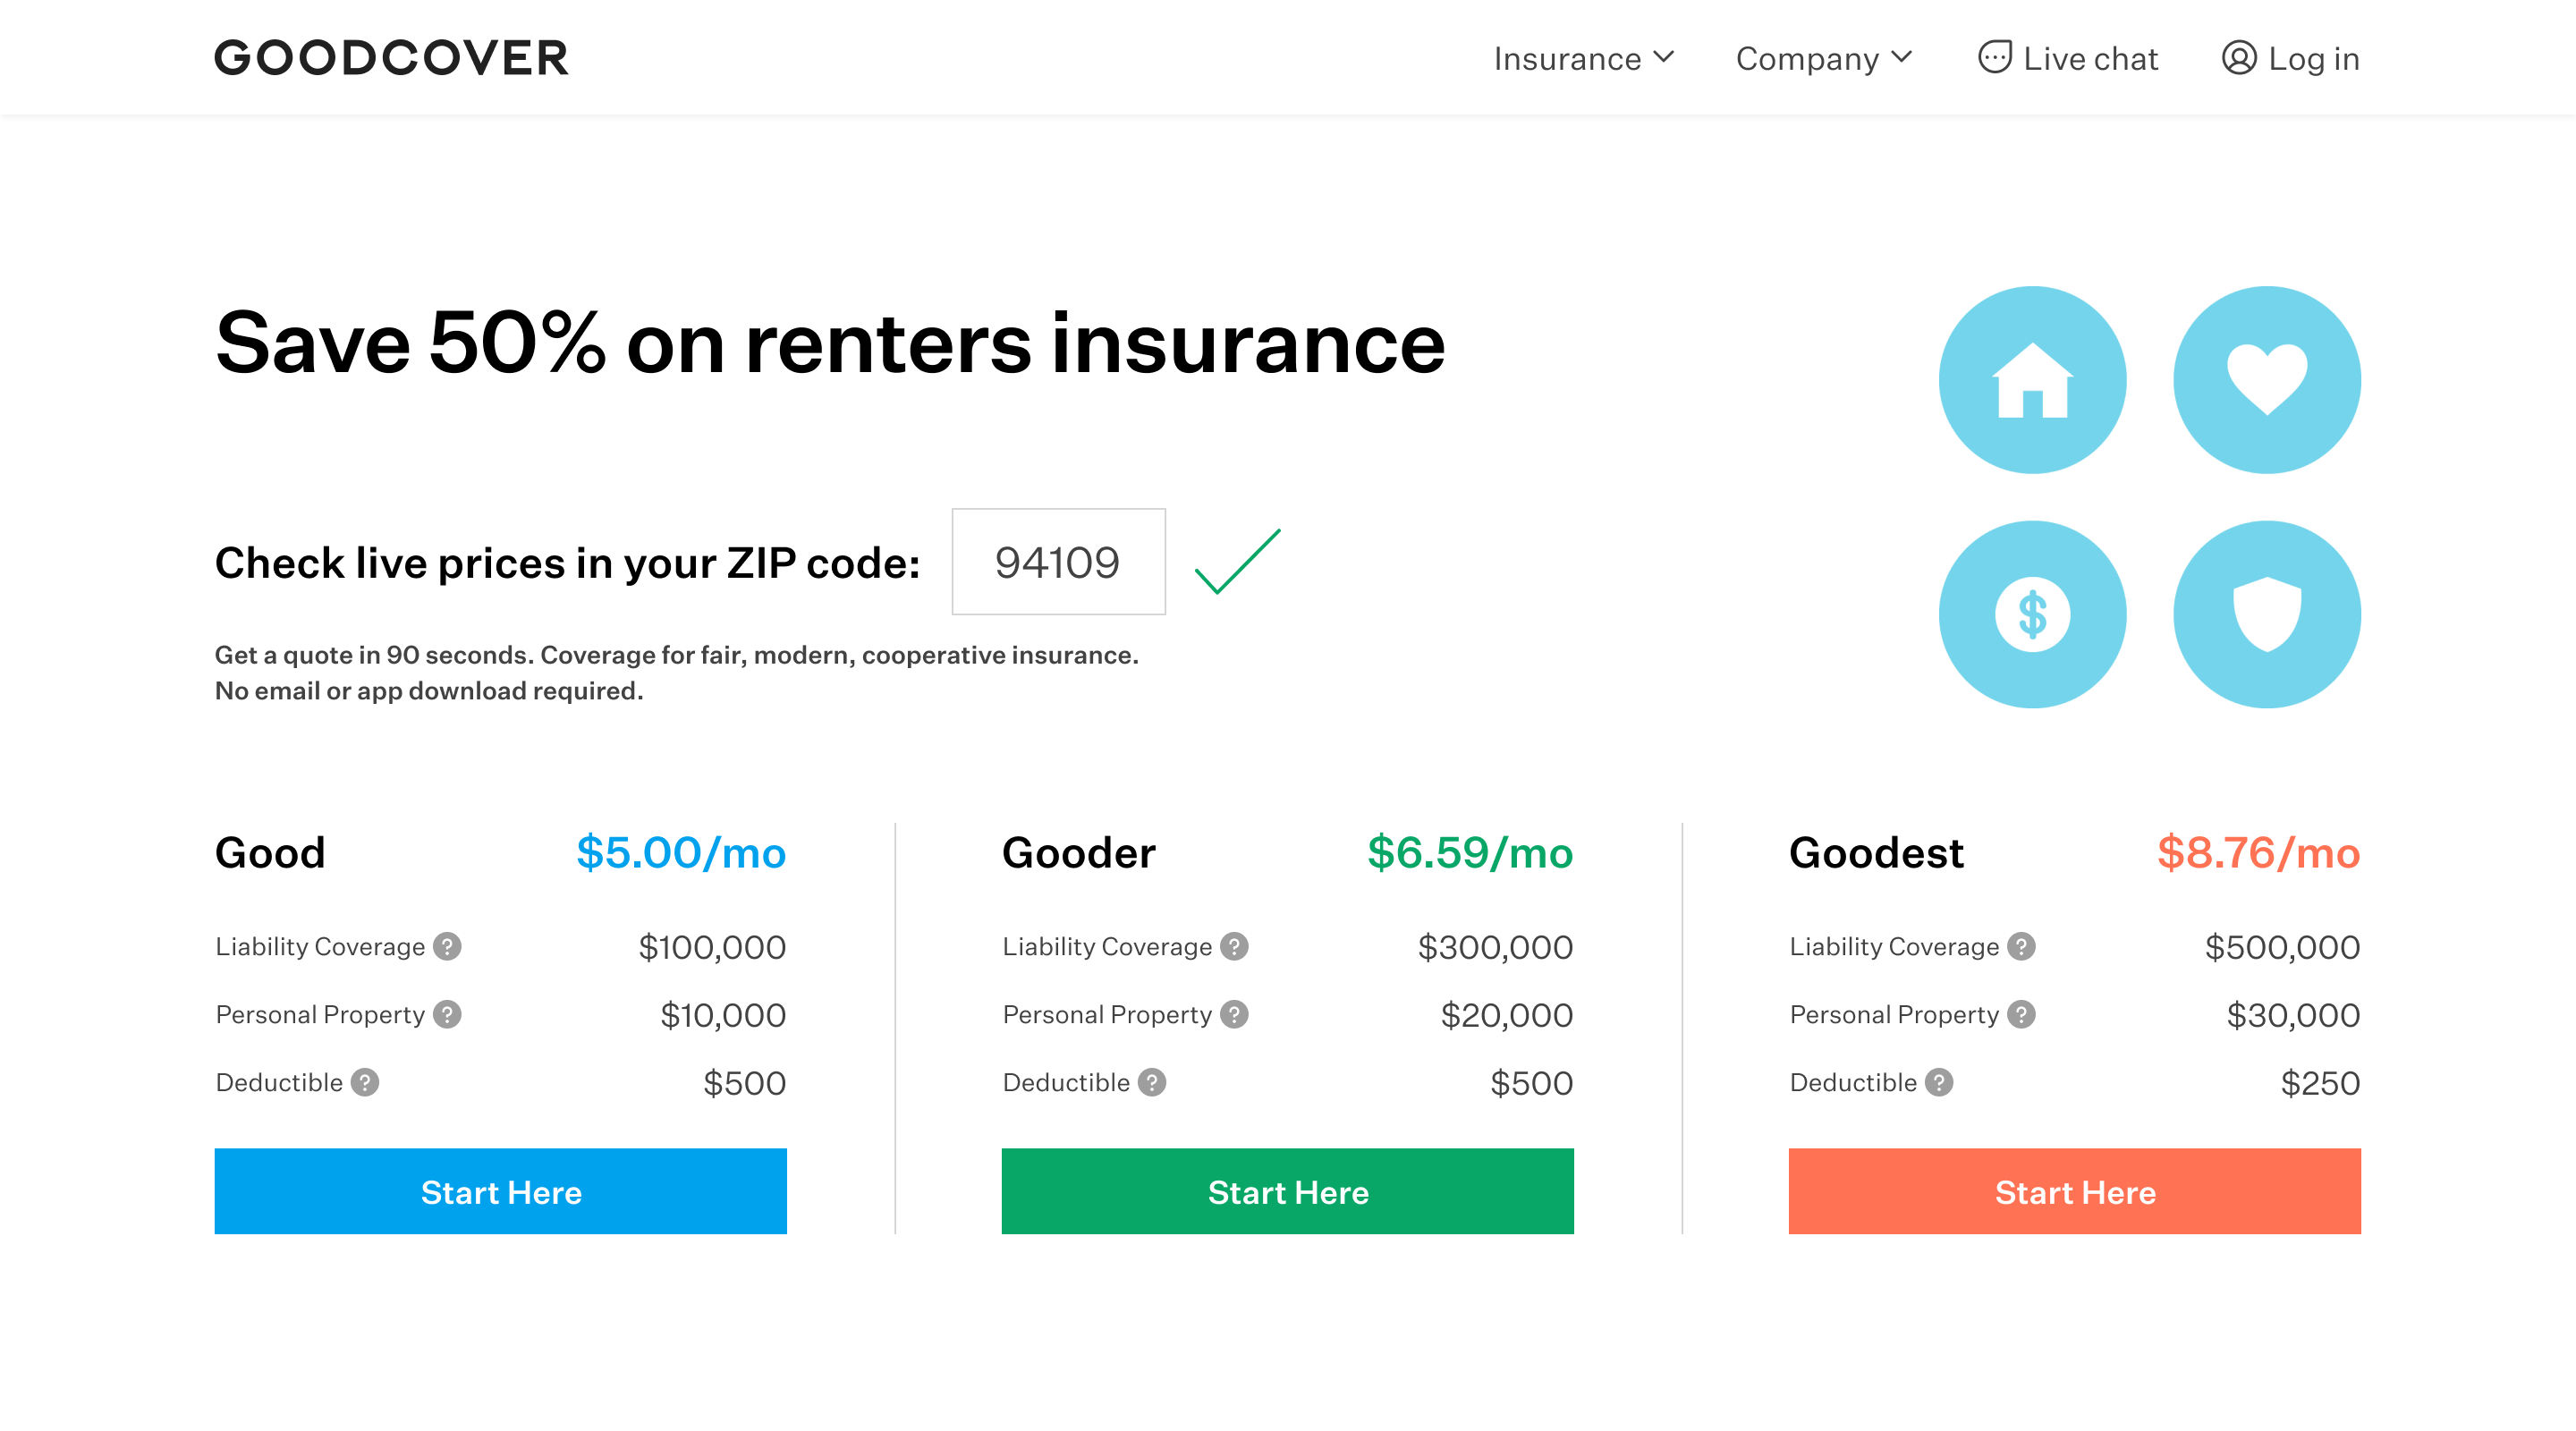
Task: Click the green Start Here button for Gooder
Action: pos(1288,1191)
